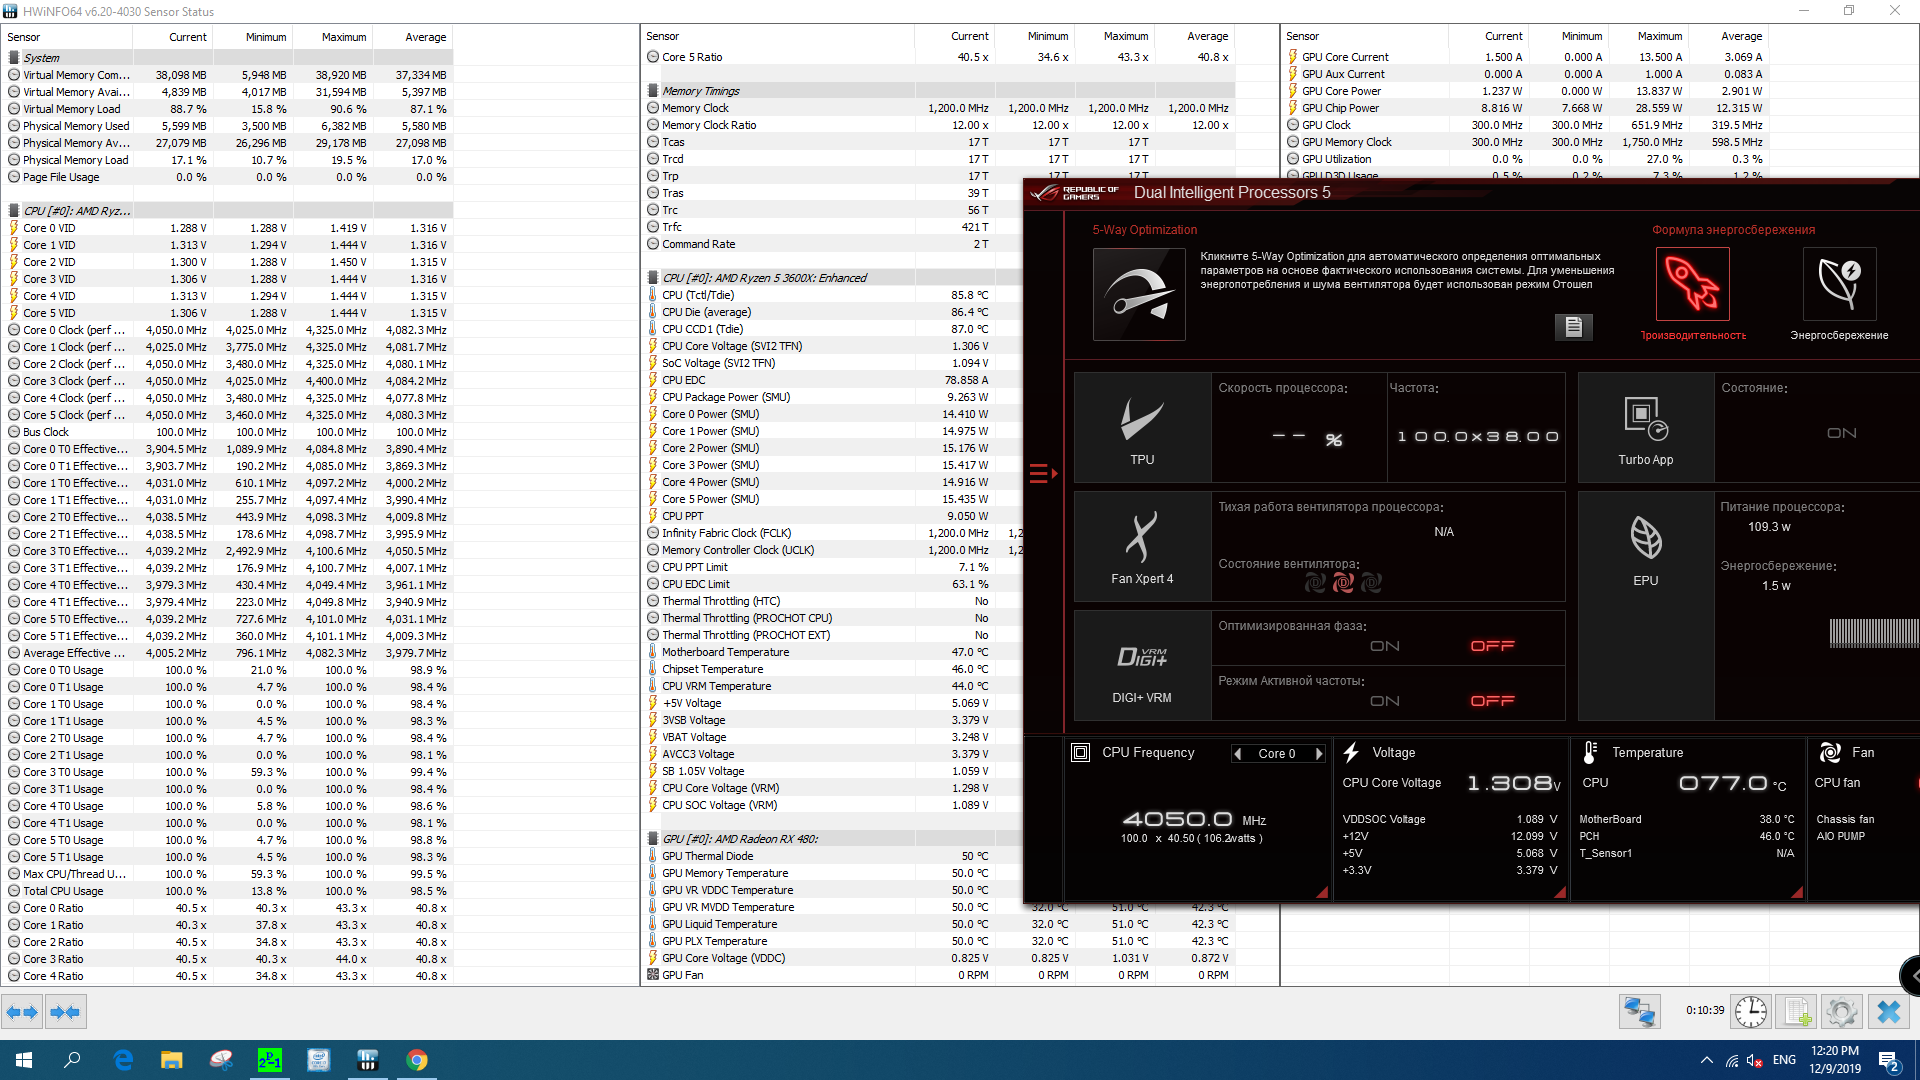The height and width of the screenshot is (1080, 1920).
Task: Click the Энергосбережение power saving leaf button
Action: coord(1838,285)
